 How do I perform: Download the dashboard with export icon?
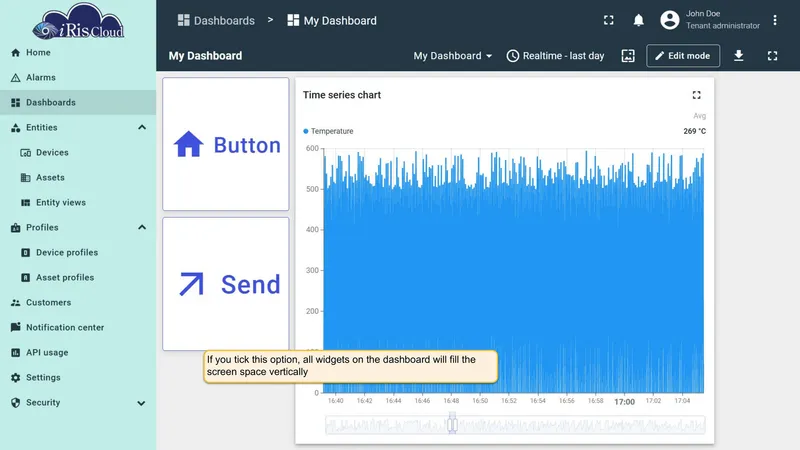coord(738,56)
